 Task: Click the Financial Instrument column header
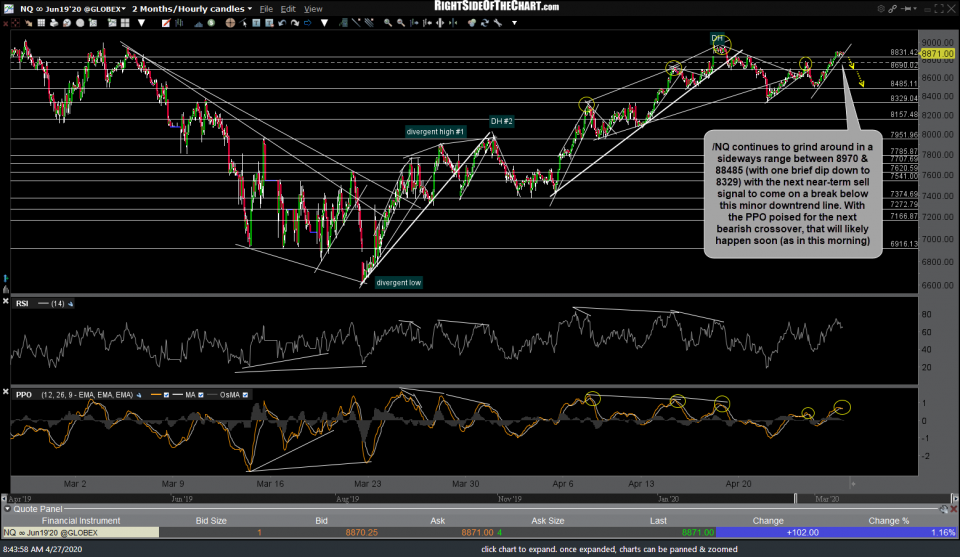coord(81,520)
